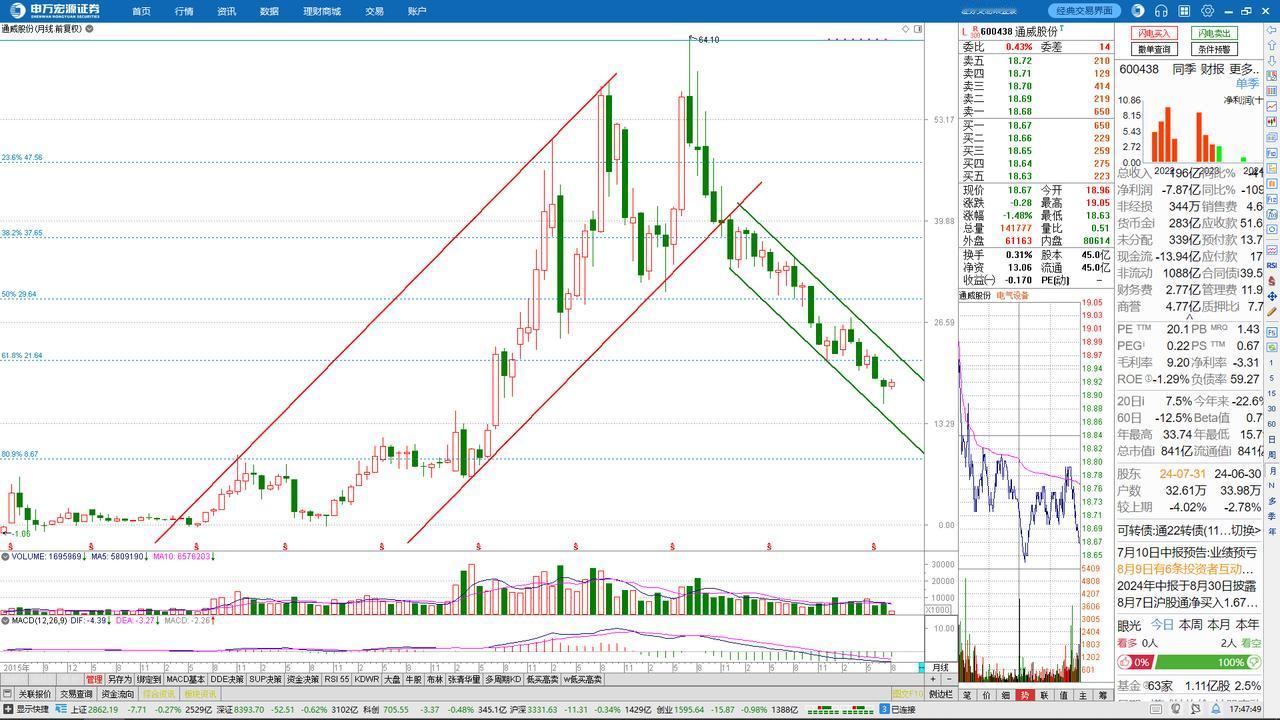The height and width of the screenshot is (720, 1280).
Task: Select the 同季 option in finance panel
Action: coord(1184,69)
